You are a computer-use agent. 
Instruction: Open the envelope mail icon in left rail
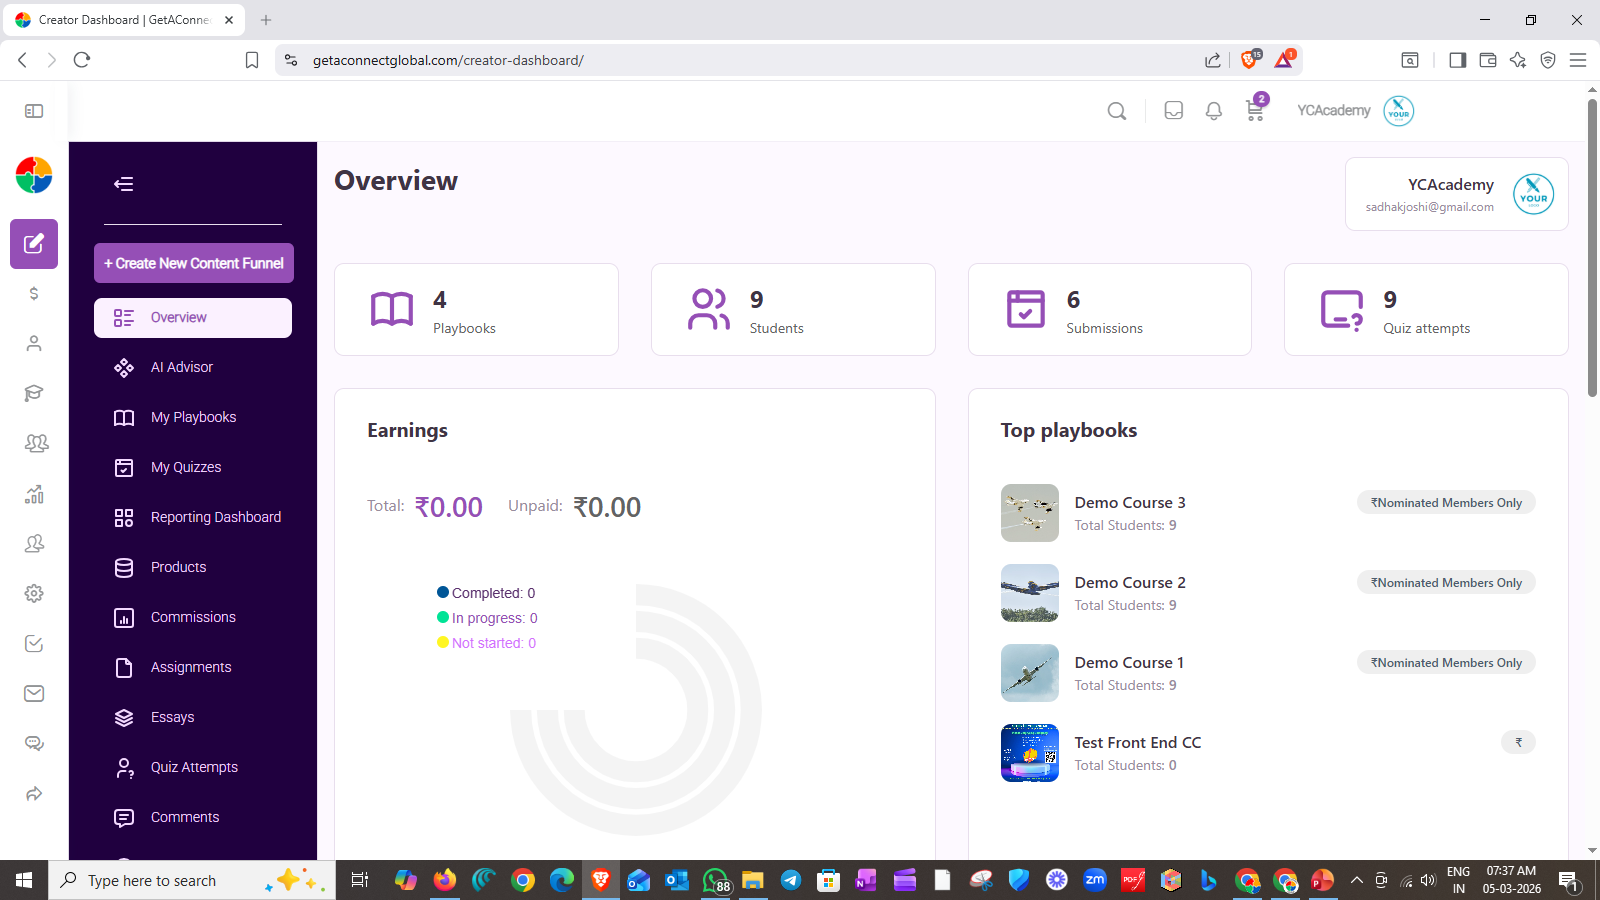(x=34, y=693)
